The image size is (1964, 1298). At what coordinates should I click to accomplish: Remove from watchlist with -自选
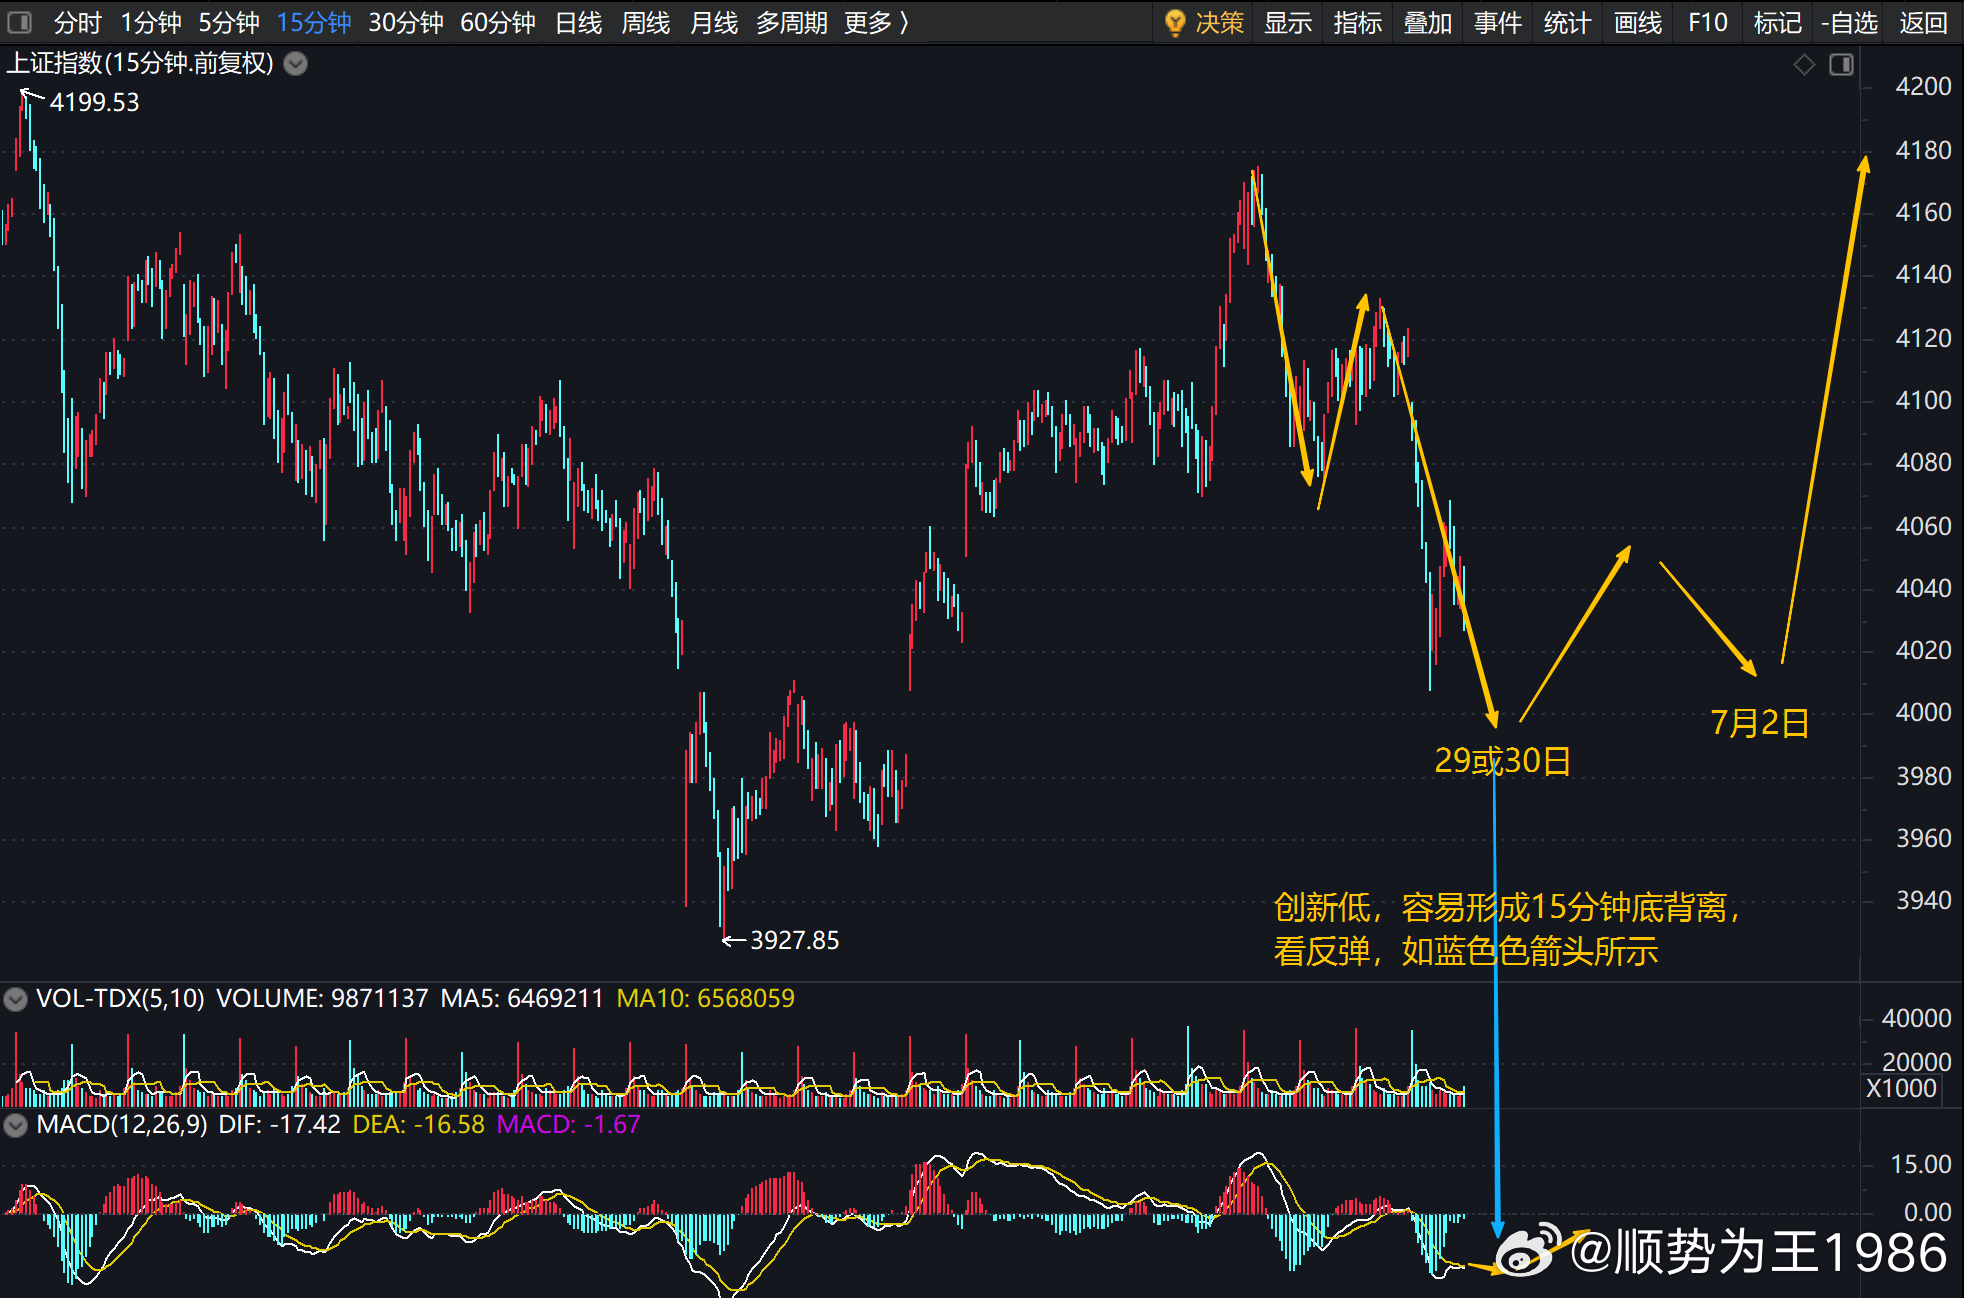(1850, 22)
